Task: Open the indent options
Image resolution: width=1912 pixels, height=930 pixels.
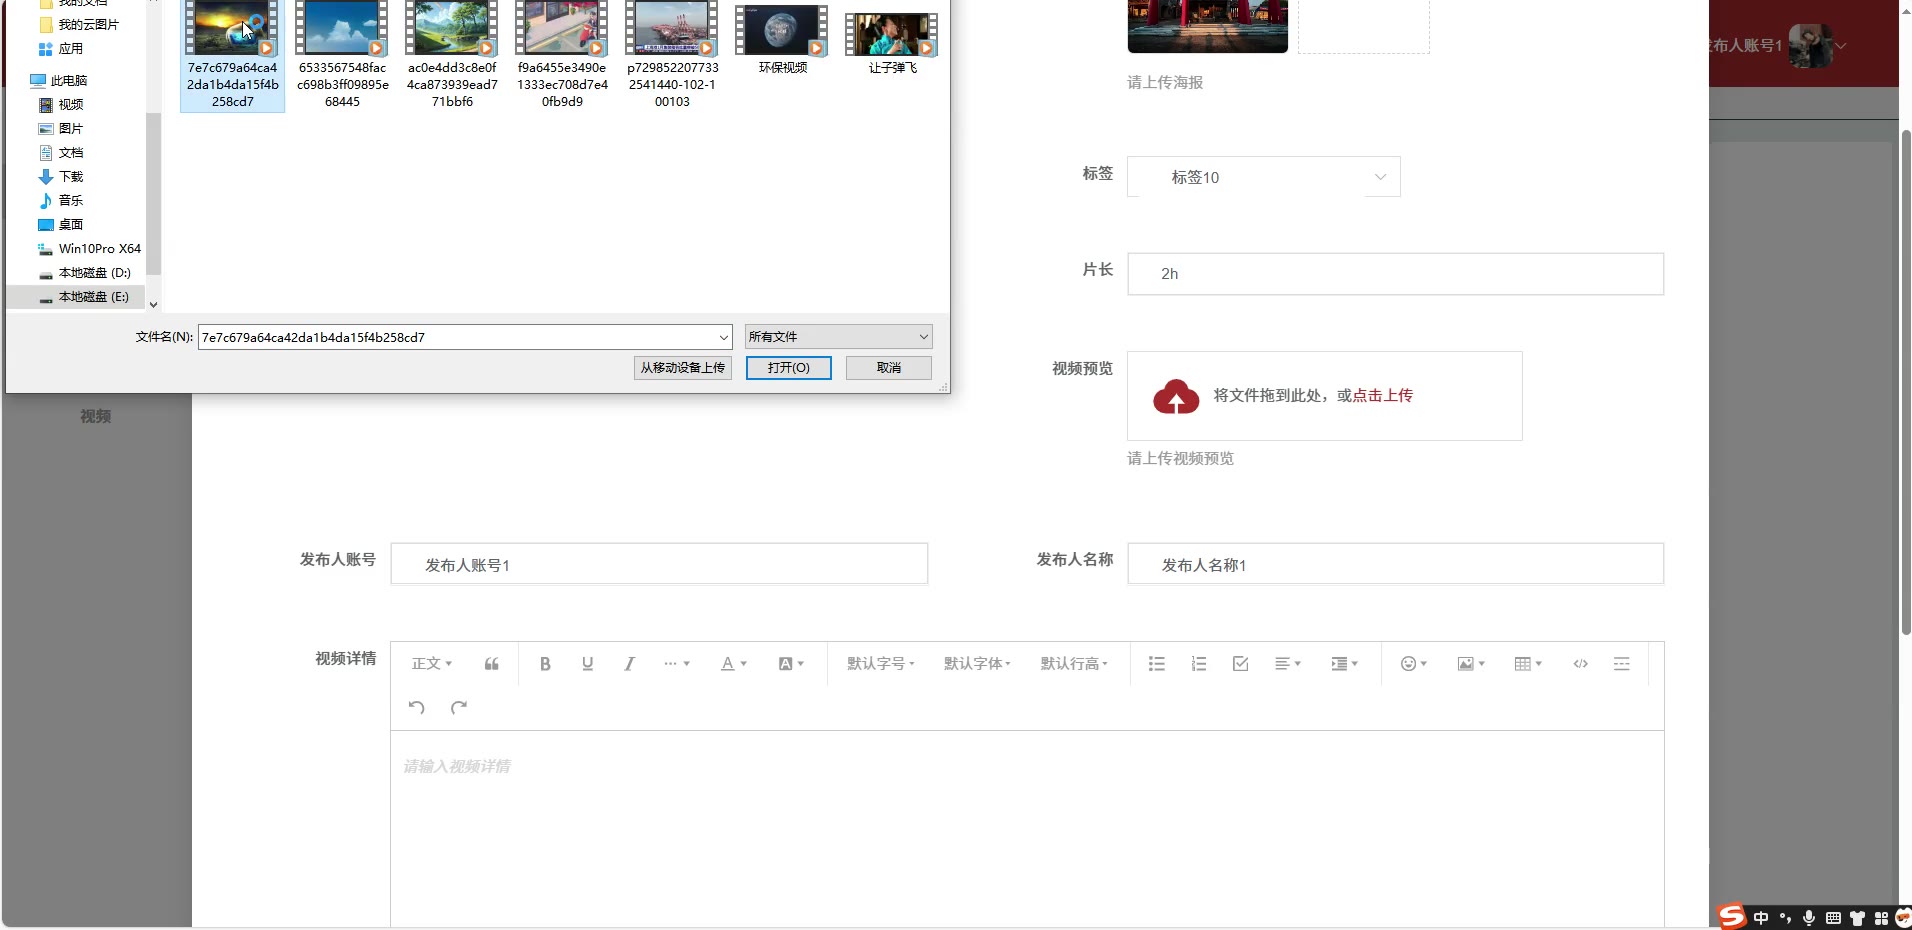Action: click(1345, 664)
